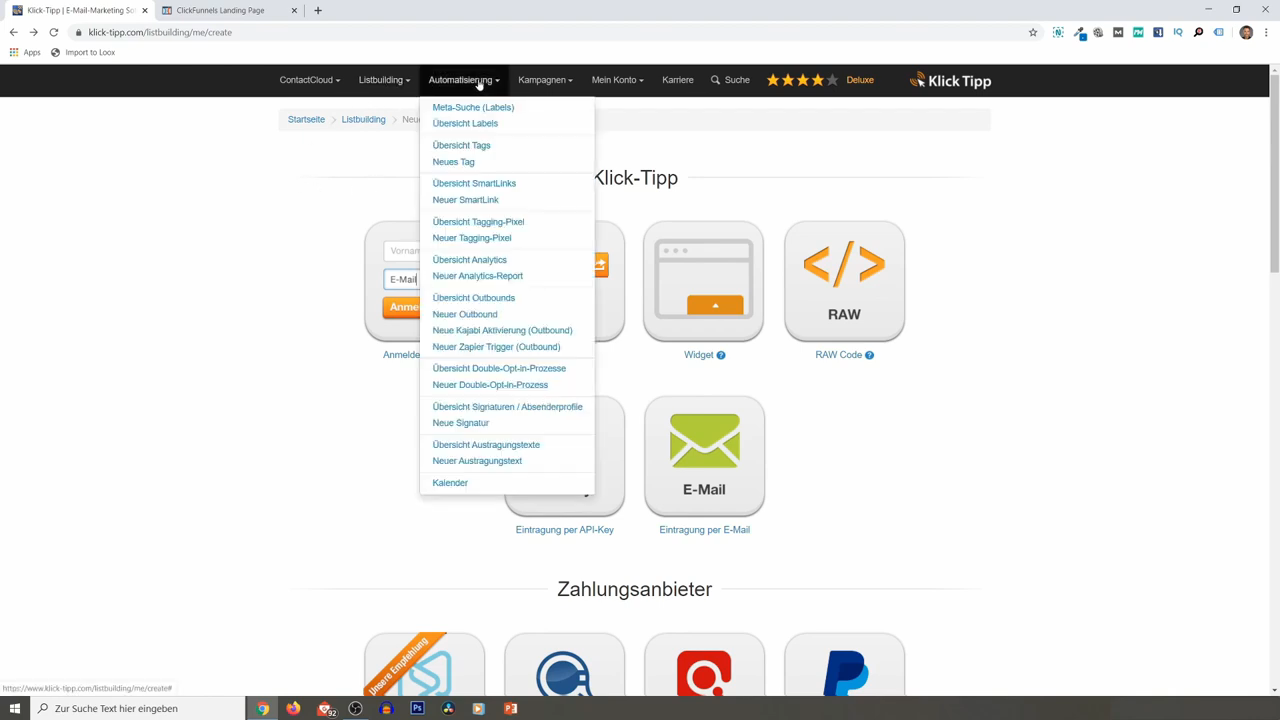The height and width of the screenshot is (720, 1280).
Task: Expand Listbuilding dropdown in navbar
Action: pyautogui.click(x=384, y=80)
